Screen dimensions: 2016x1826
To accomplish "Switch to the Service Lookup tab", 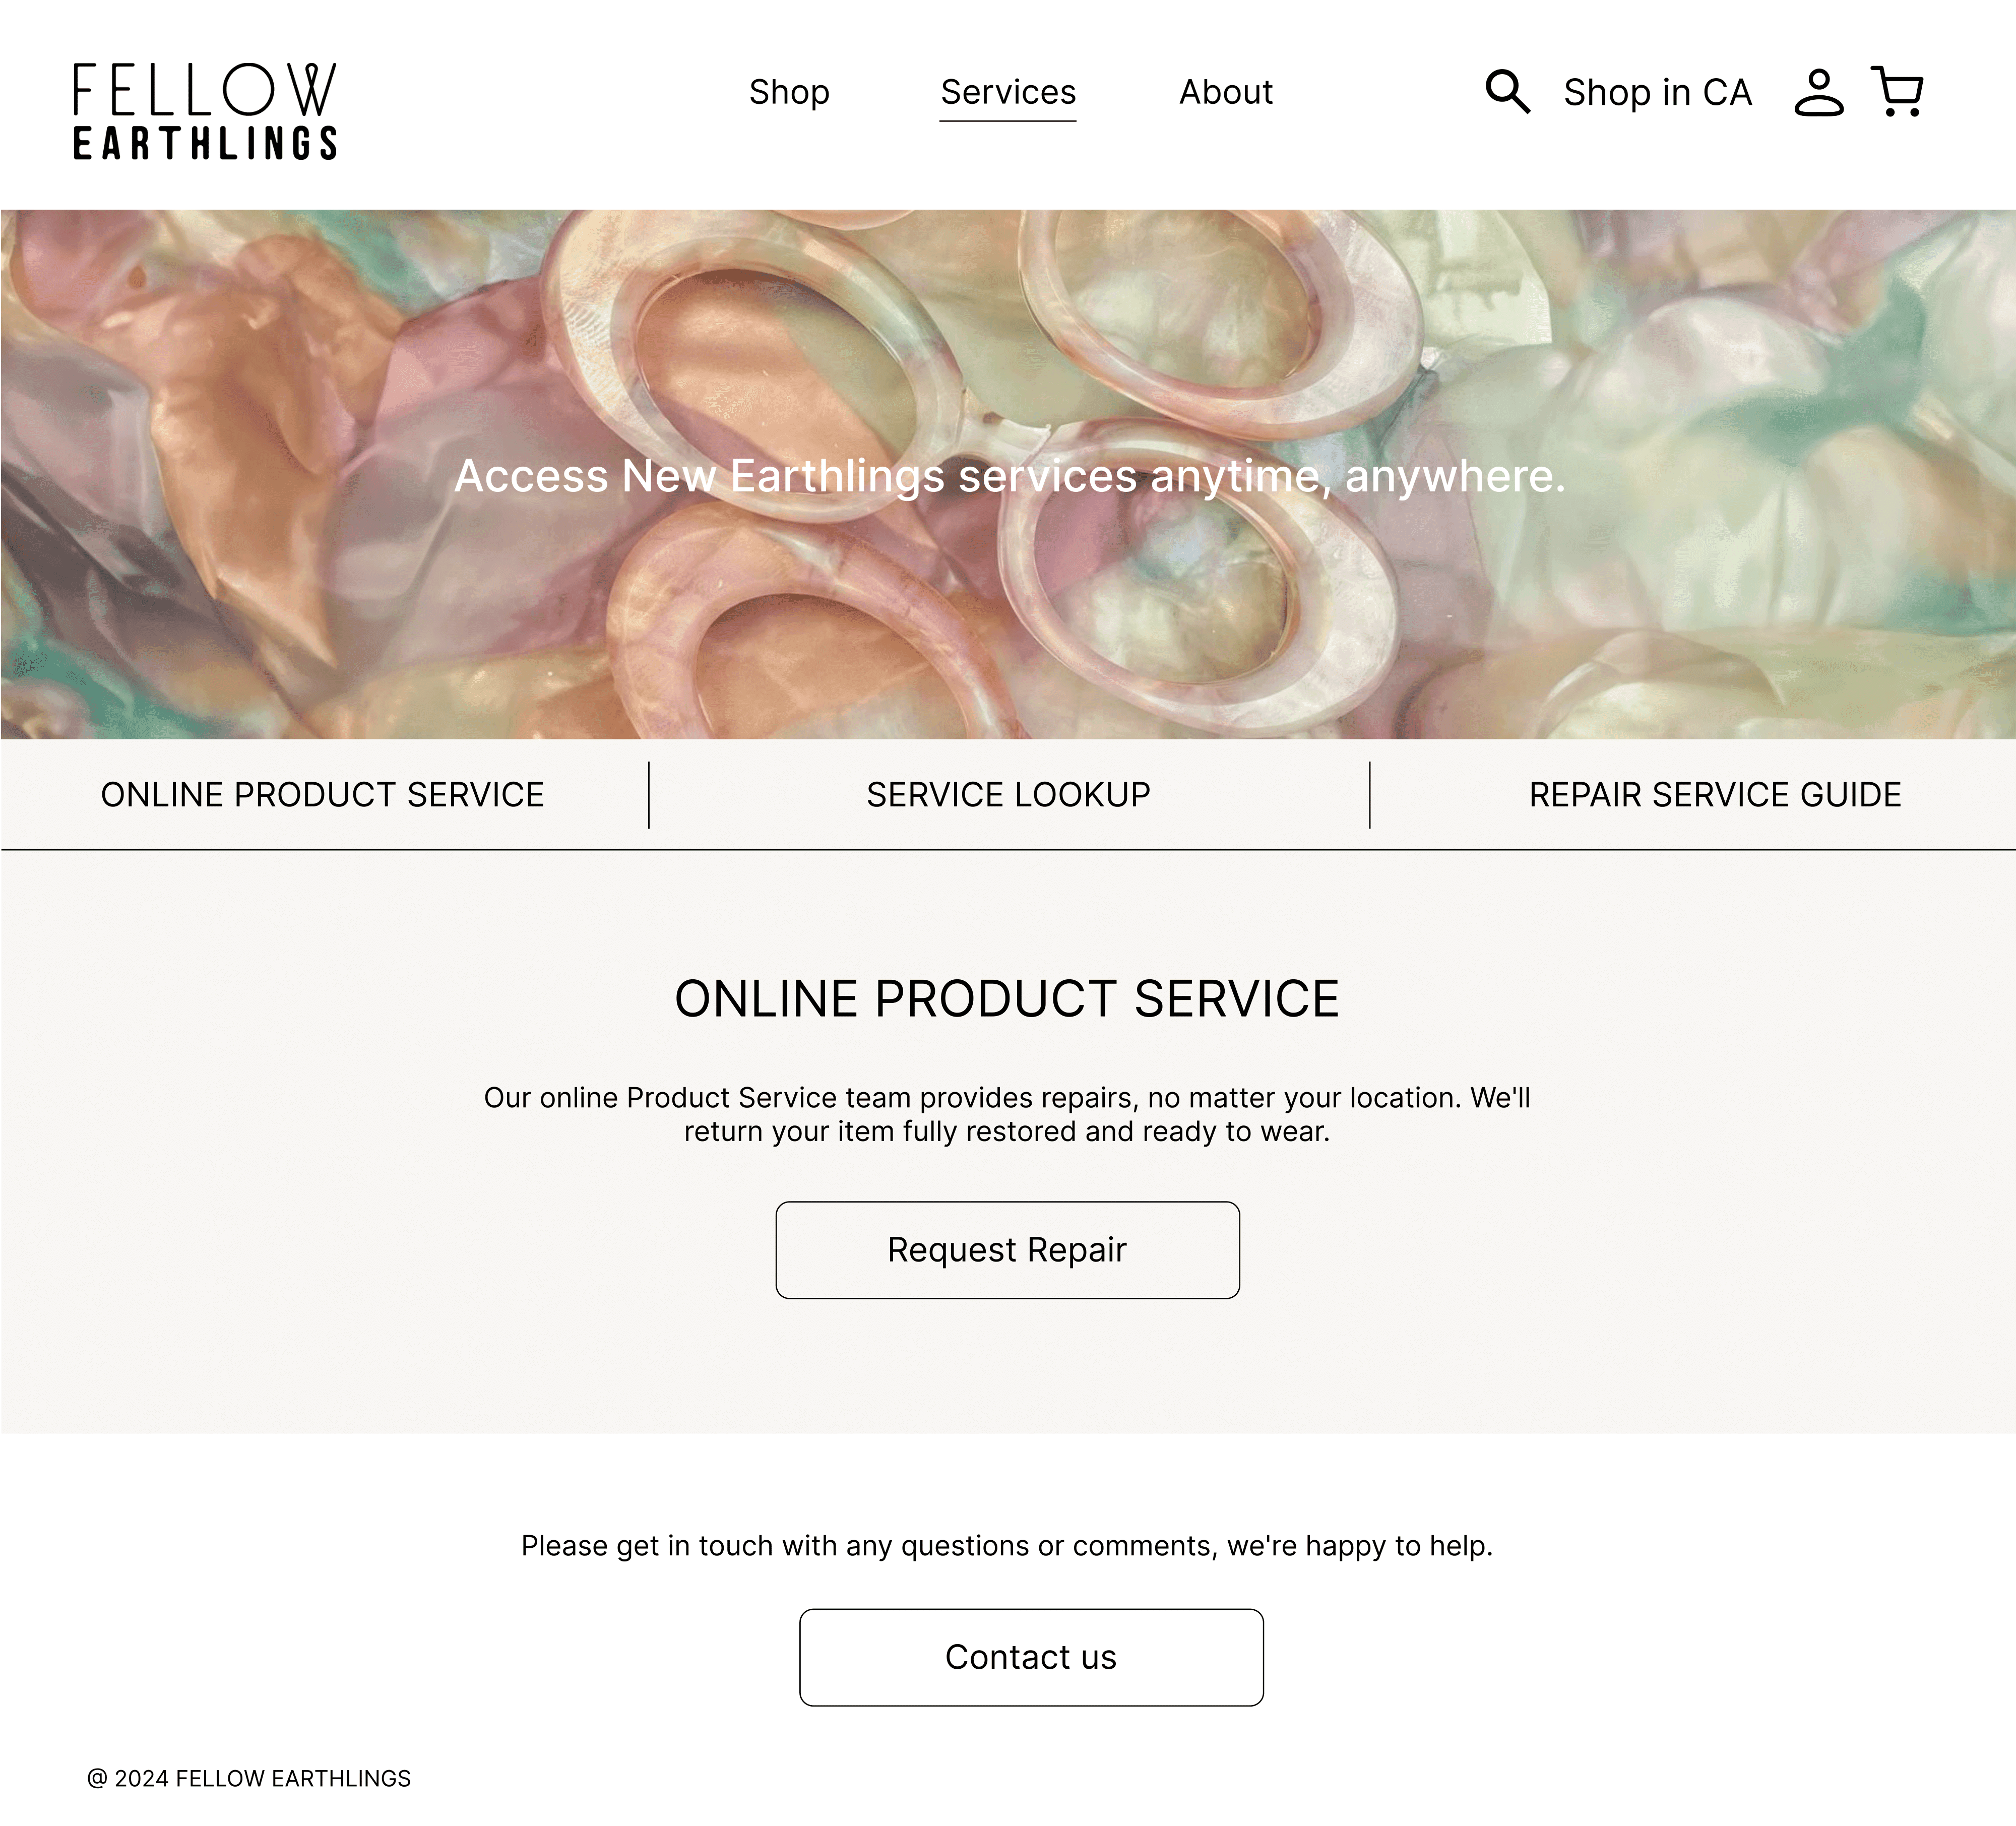I will pos(1008,795).
